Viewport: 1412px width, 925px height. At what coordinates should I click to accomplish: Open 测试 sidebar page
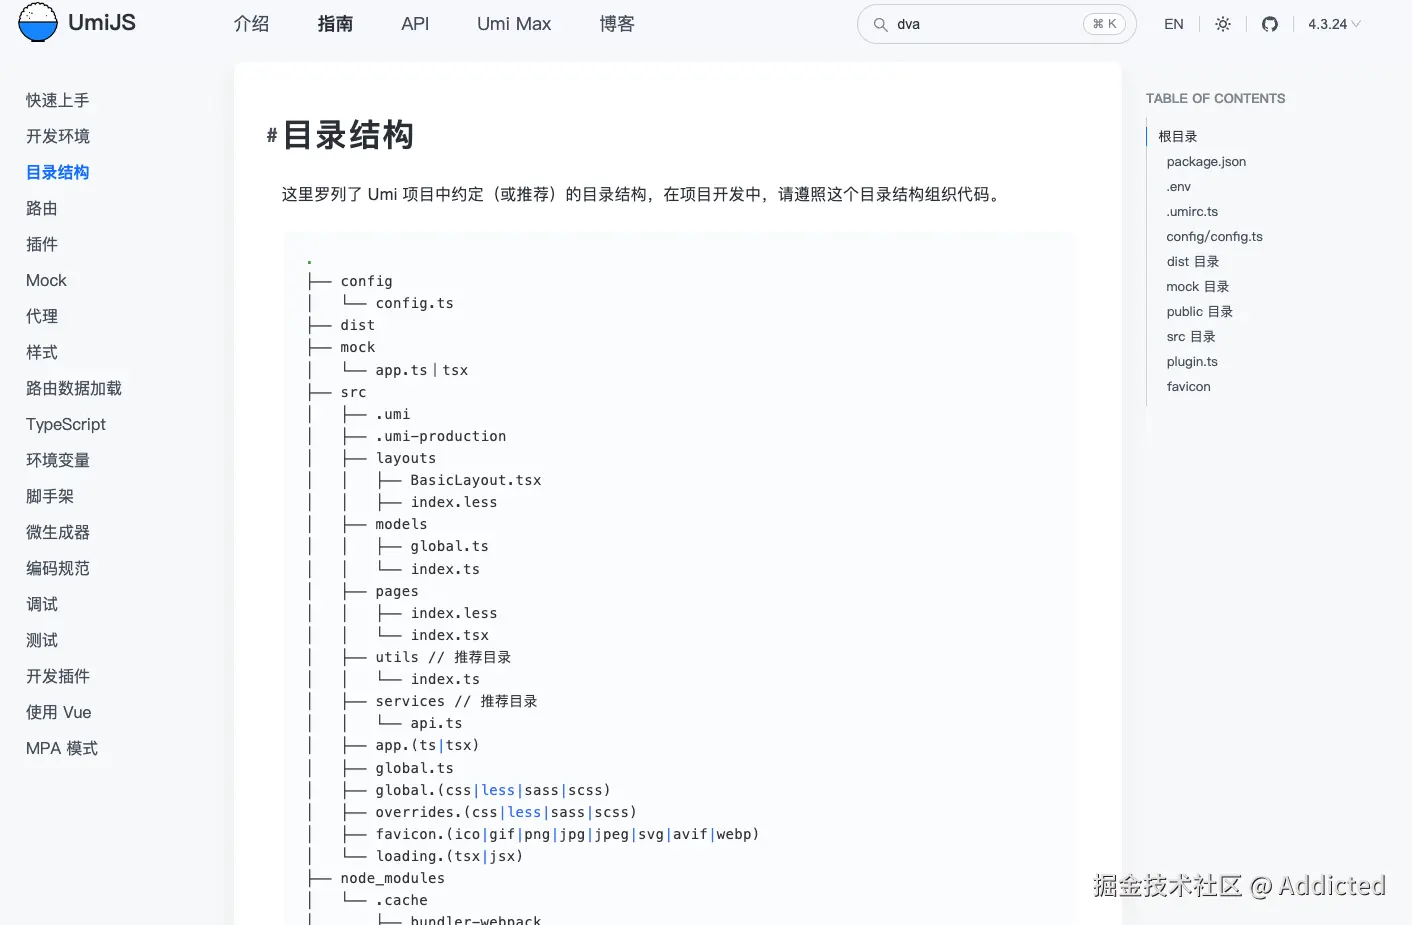[x=42, y=640]
